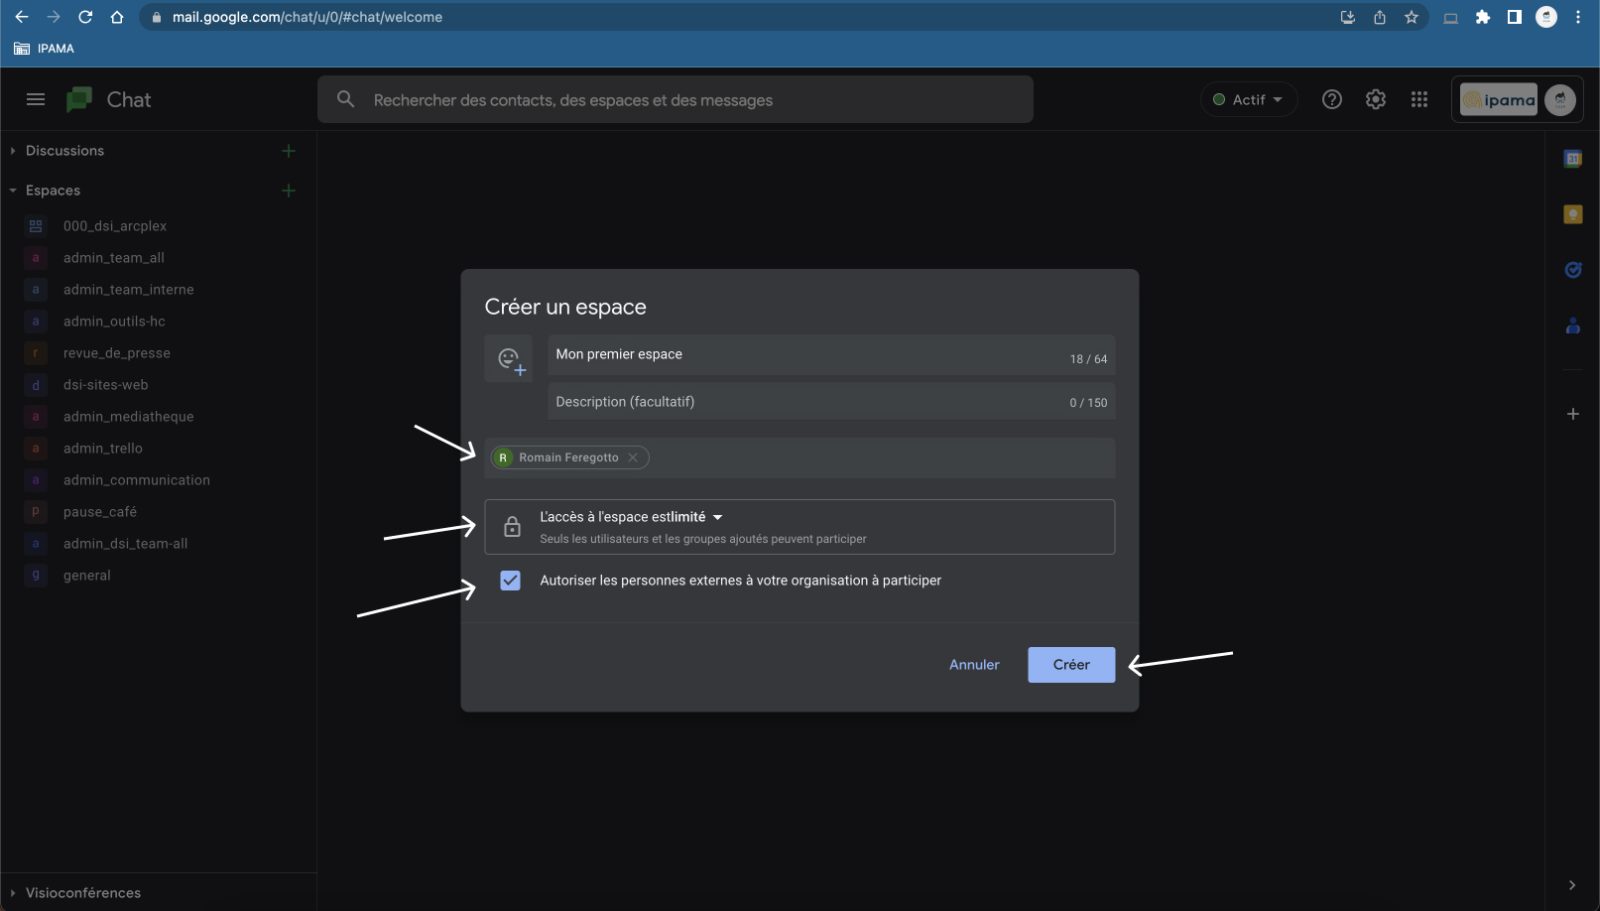This screenshot has height=911, width=1600.
Task: Open the browser side panel icon
Action: coord(1514,17)
